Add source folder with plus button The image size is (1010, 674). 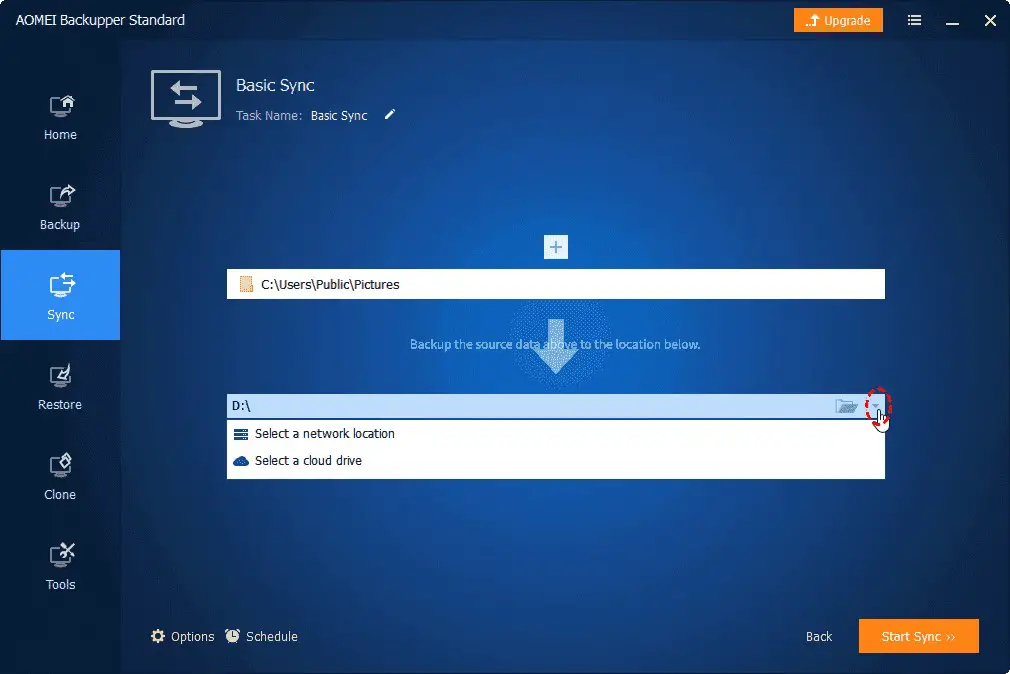(556, 247)
